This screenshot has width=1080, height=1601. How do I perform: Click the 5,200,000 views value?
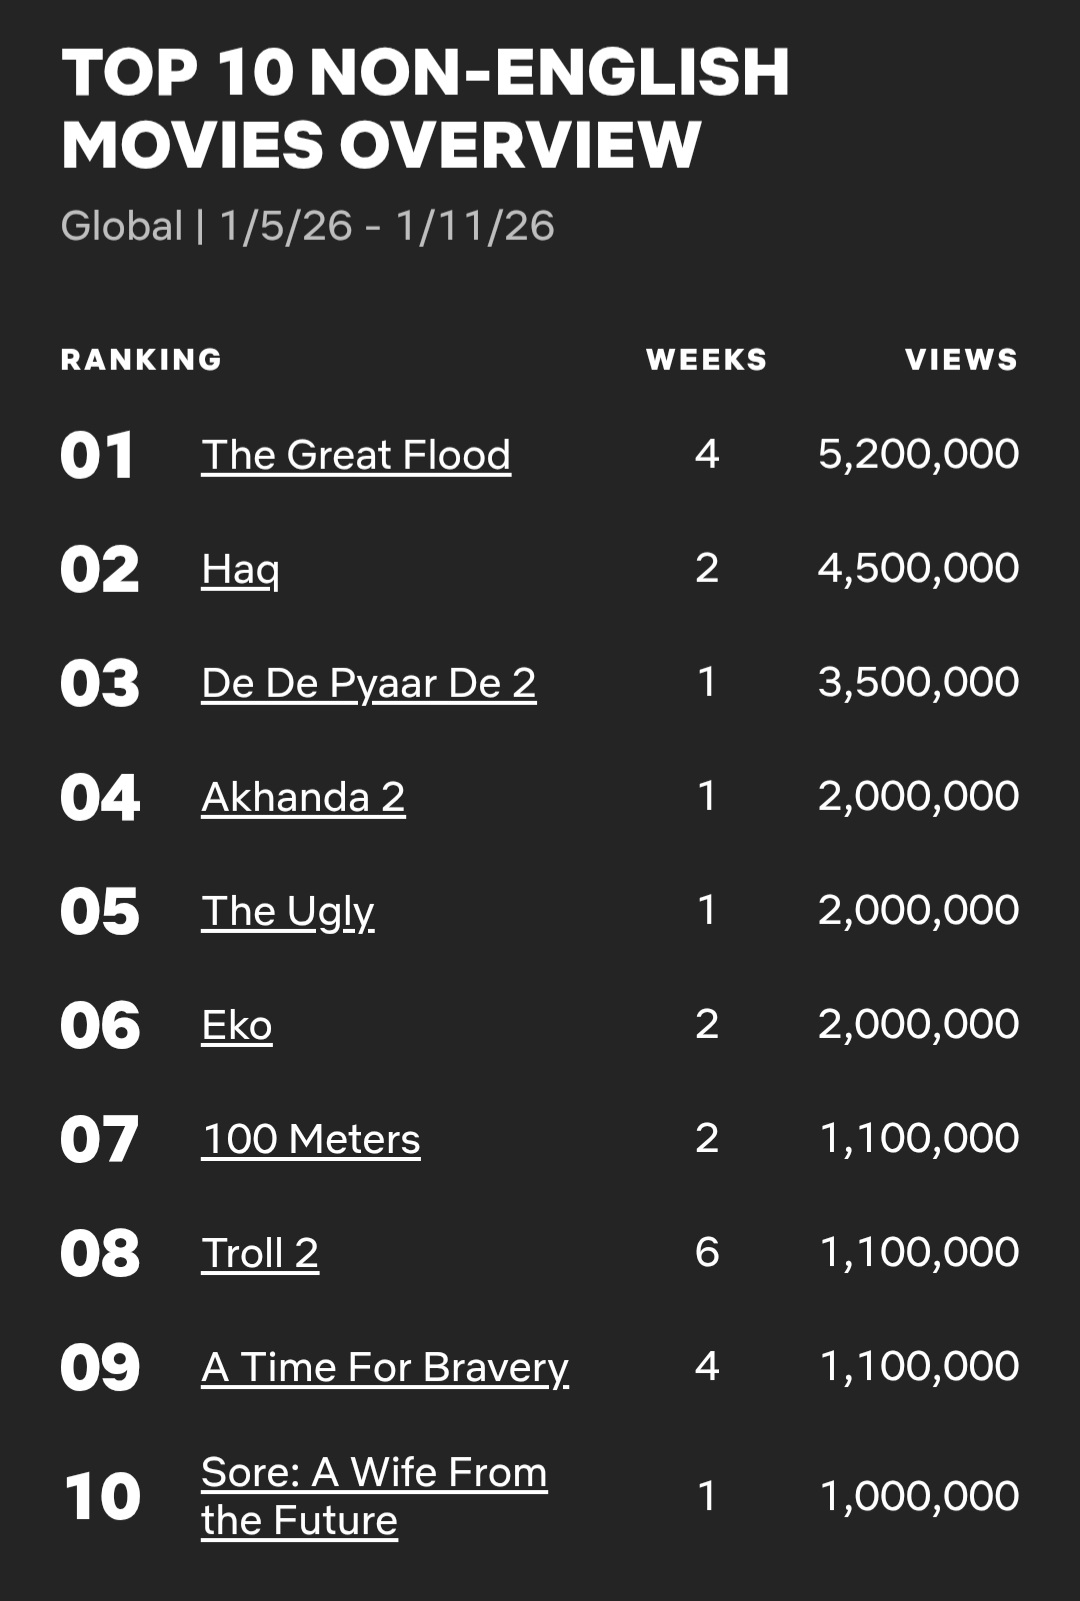click(918, 454)
